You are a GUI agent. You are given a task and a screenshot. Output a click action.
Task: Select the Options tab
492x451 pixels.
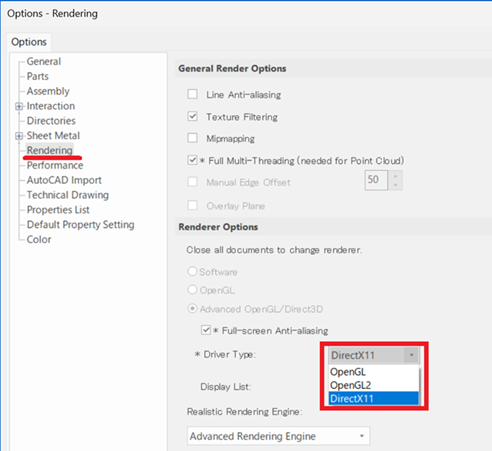29,42
